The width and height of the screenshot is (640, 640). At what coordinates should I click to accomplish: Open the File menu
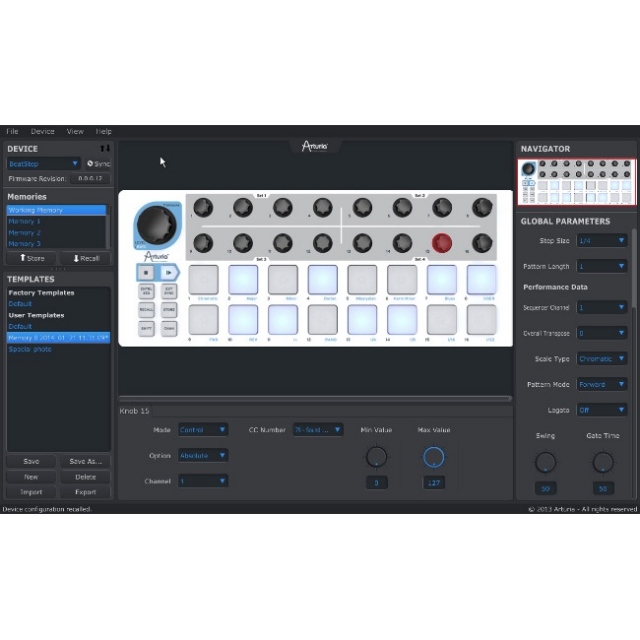[12, 131]
